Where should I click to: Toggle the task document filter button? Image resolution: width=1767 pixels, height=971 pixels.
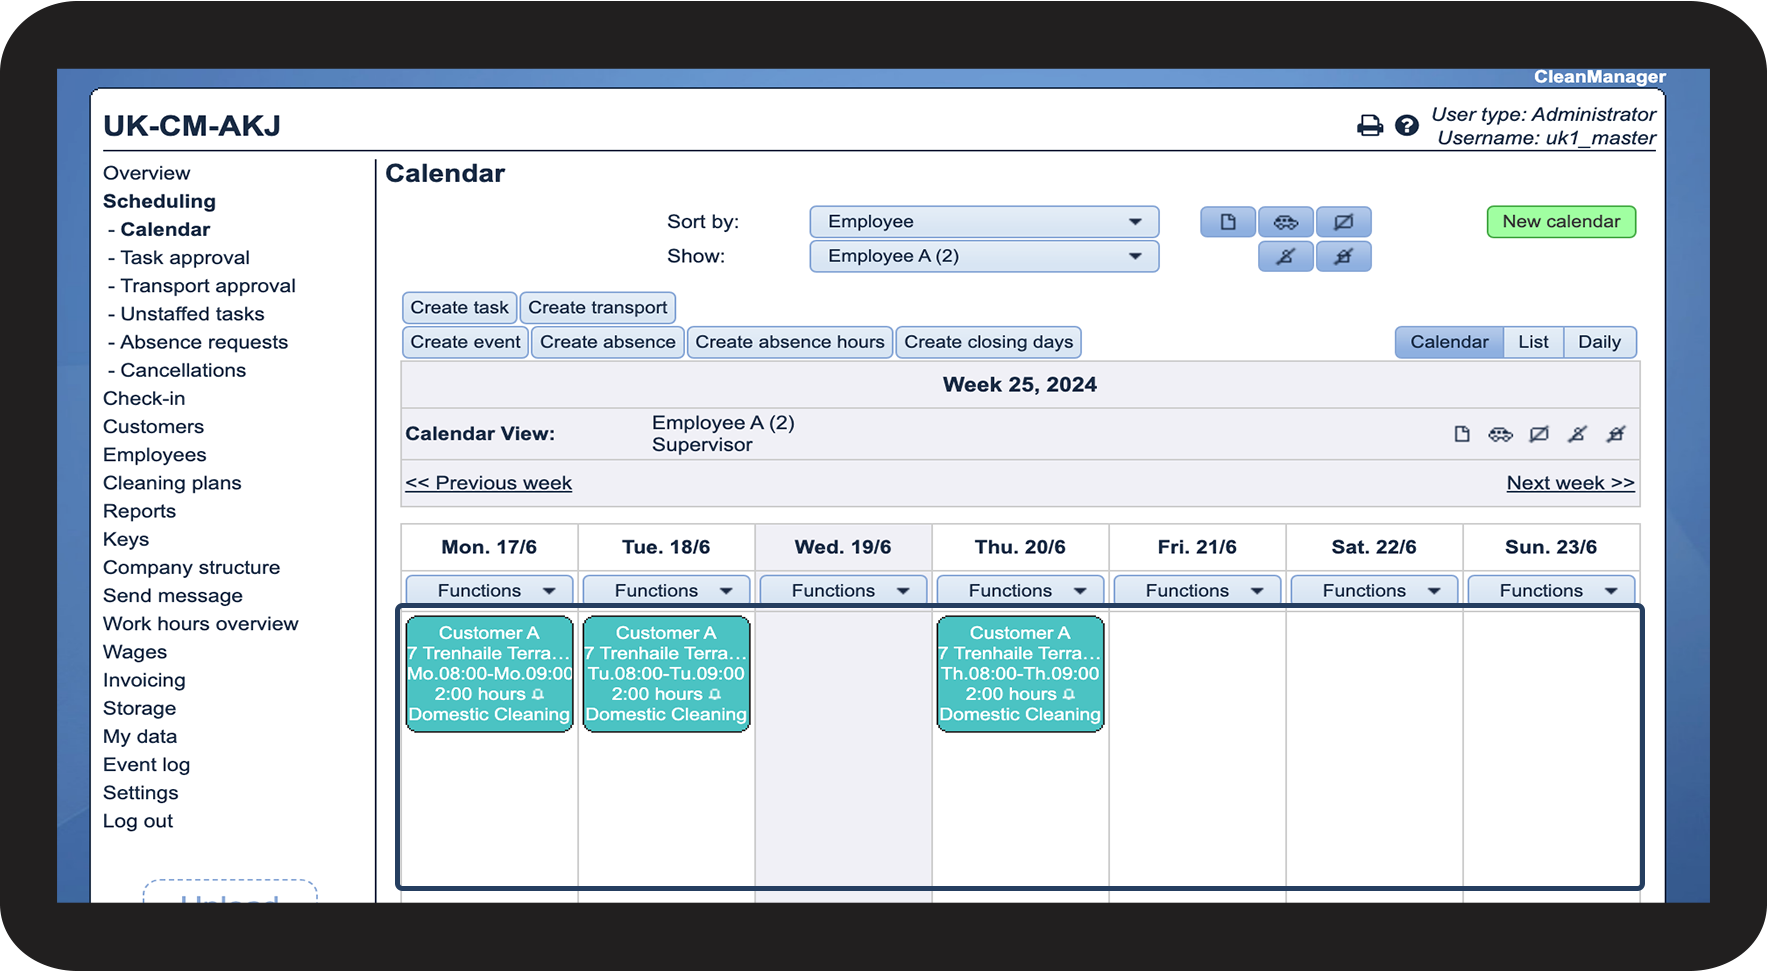click(x=1228, y=222)
